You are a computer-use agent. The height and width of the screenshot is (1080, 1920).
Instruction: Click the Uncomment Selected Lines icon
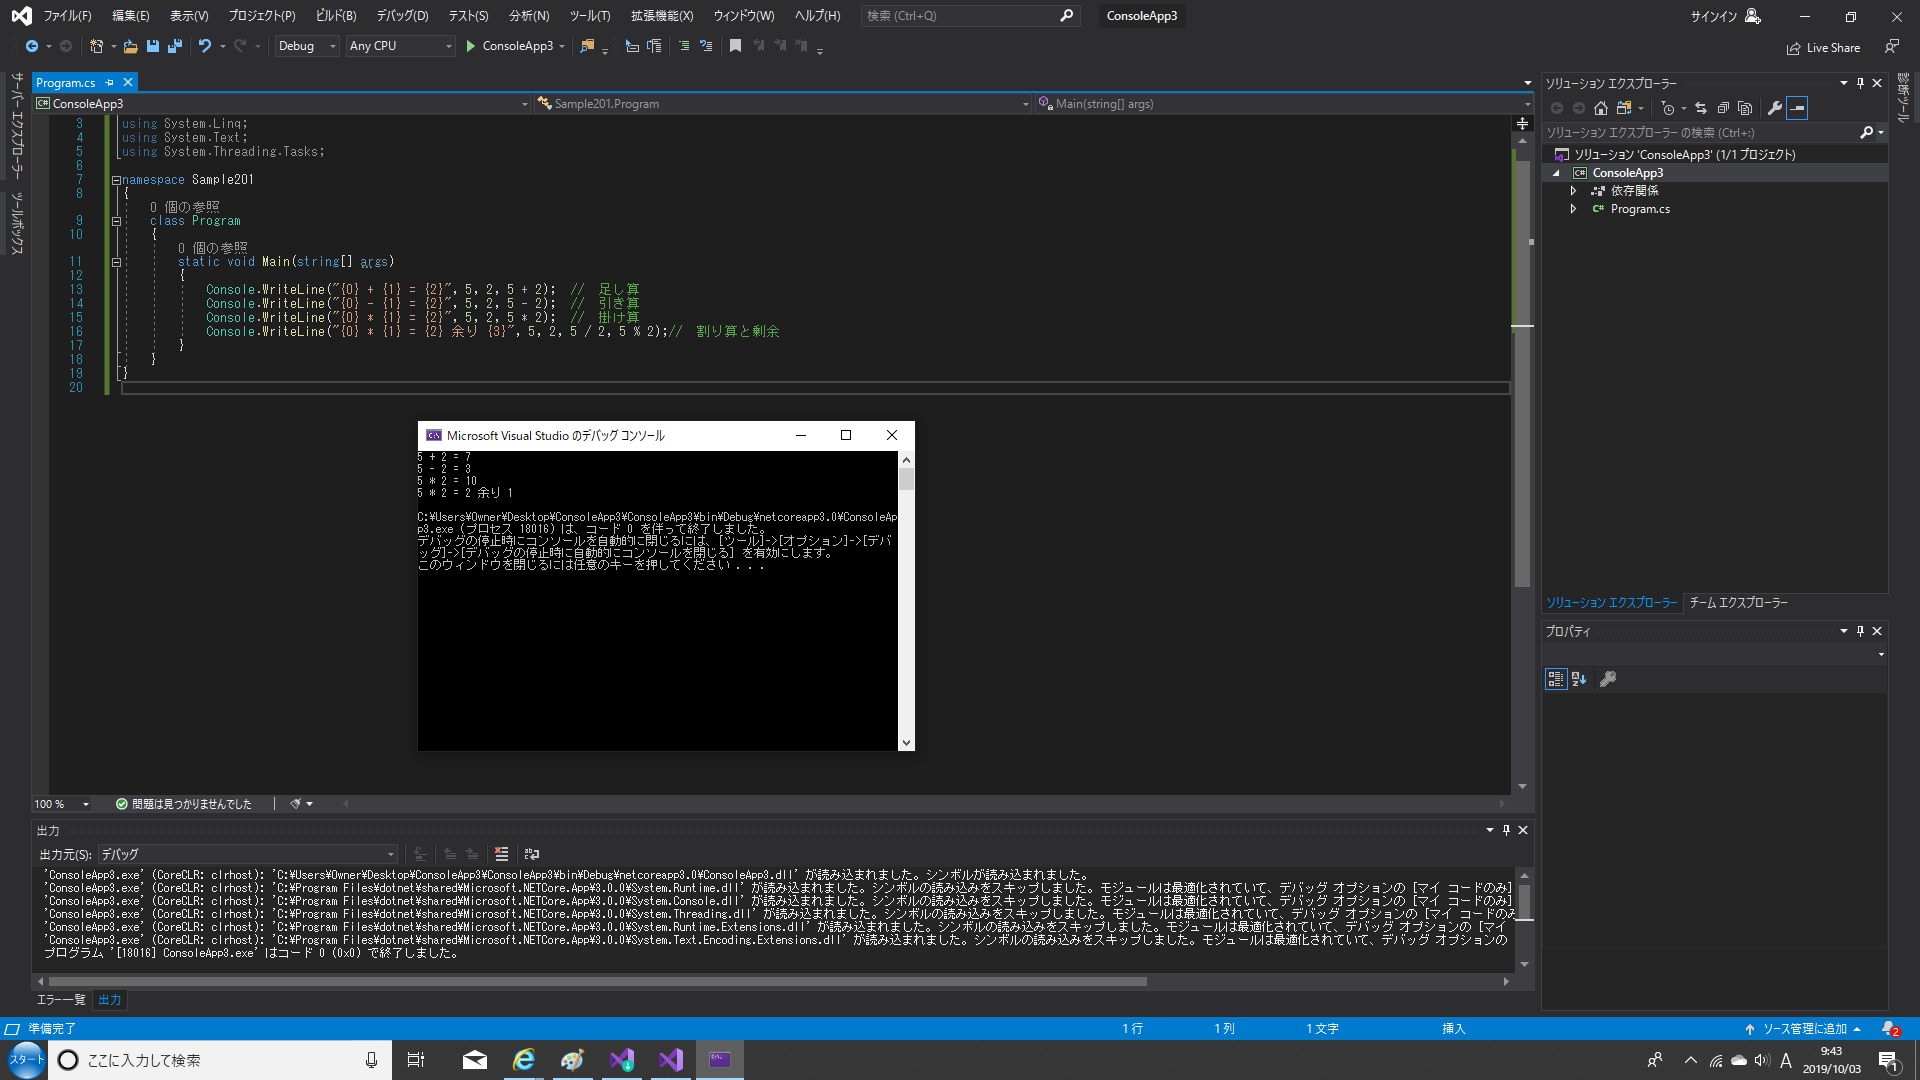[706, 46]
